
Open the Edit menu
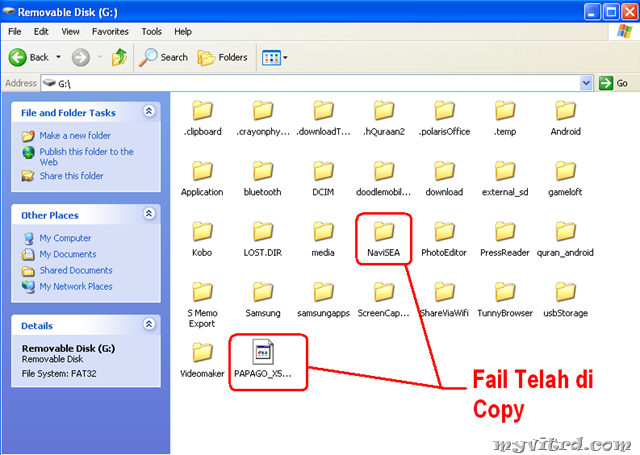tap(41, 31)
